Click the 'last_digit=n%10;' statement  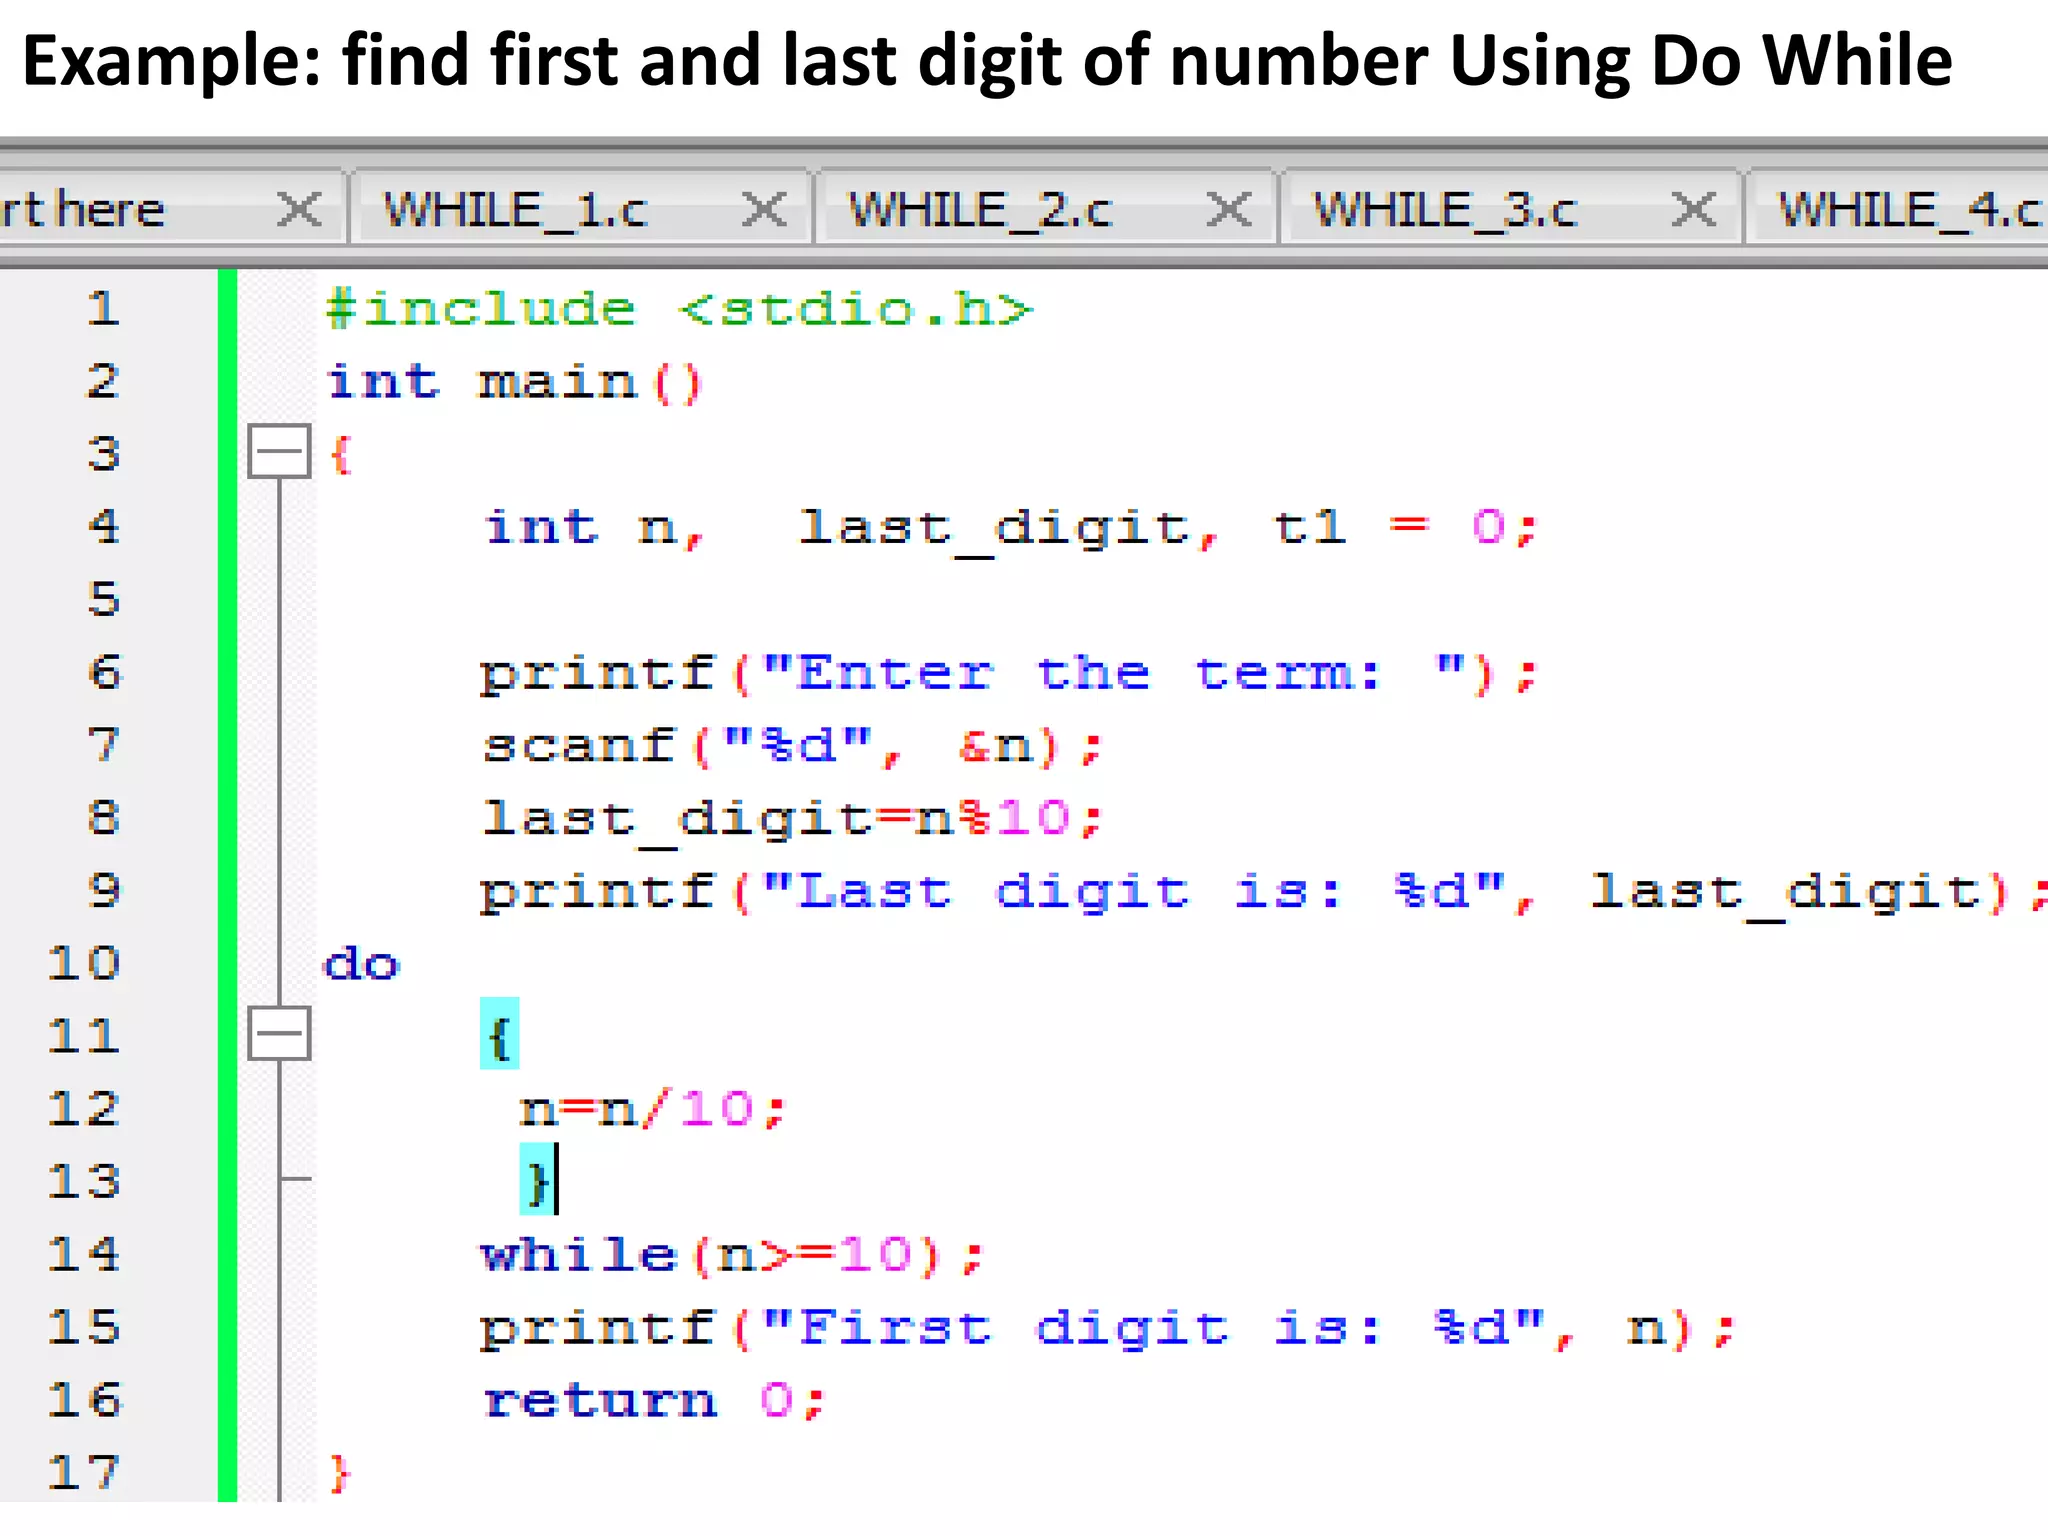pyautogui.click(x=792, y=821)
